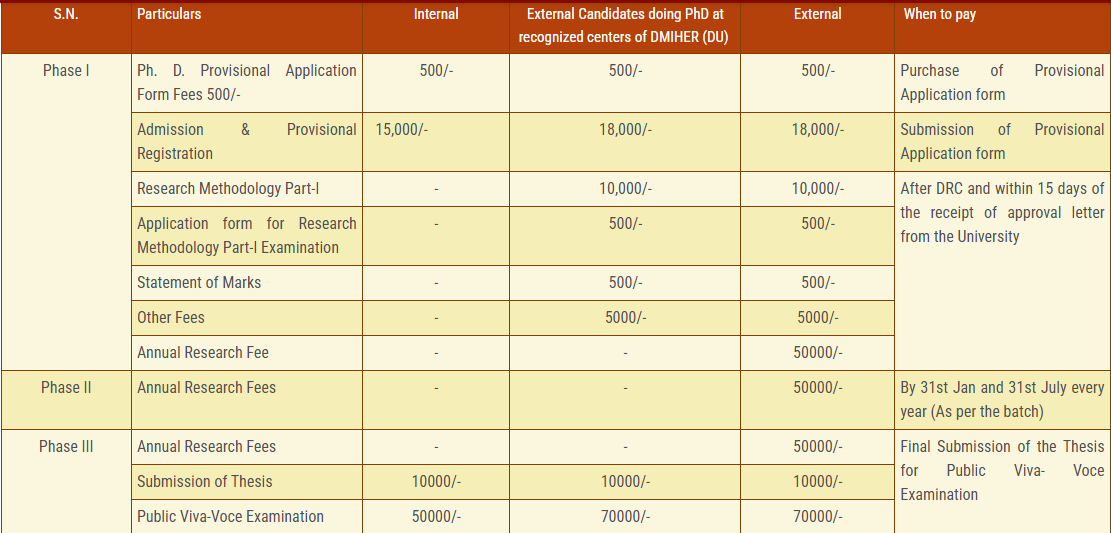The image size is (1111, 533).
Task: Select the Research Methodology Part-I cell
Action: (228, 189)
